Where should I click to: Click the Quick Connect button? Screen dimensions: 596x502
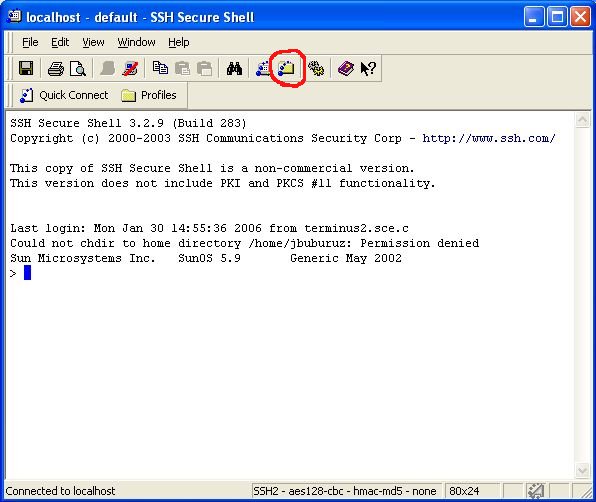63,95
